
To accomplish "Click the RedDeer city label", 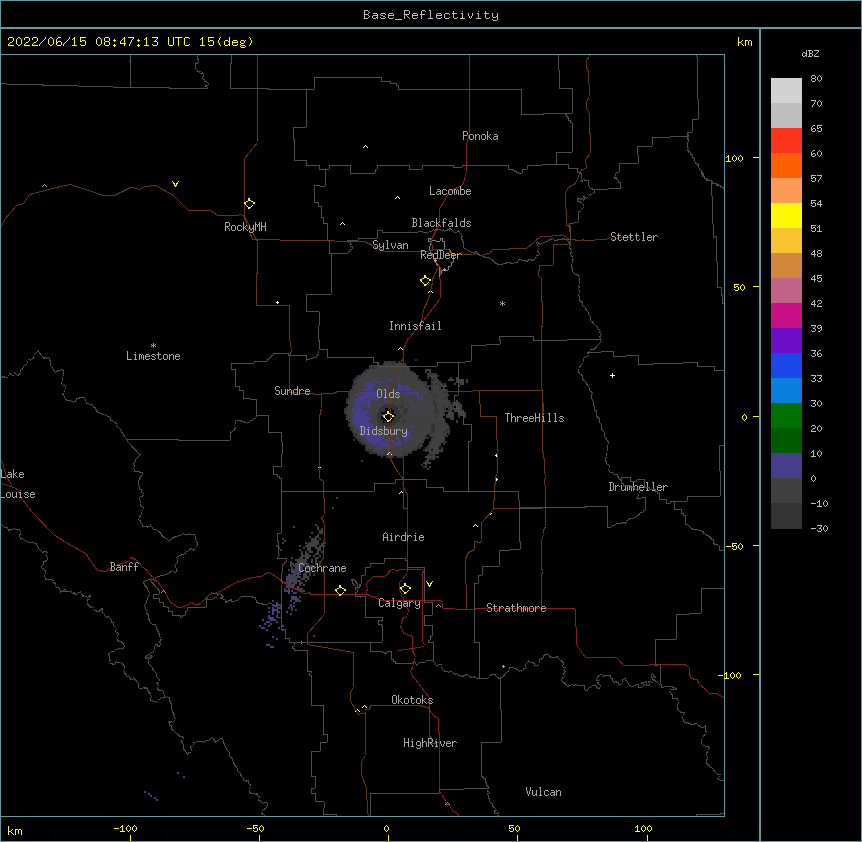I will [440, 255].
